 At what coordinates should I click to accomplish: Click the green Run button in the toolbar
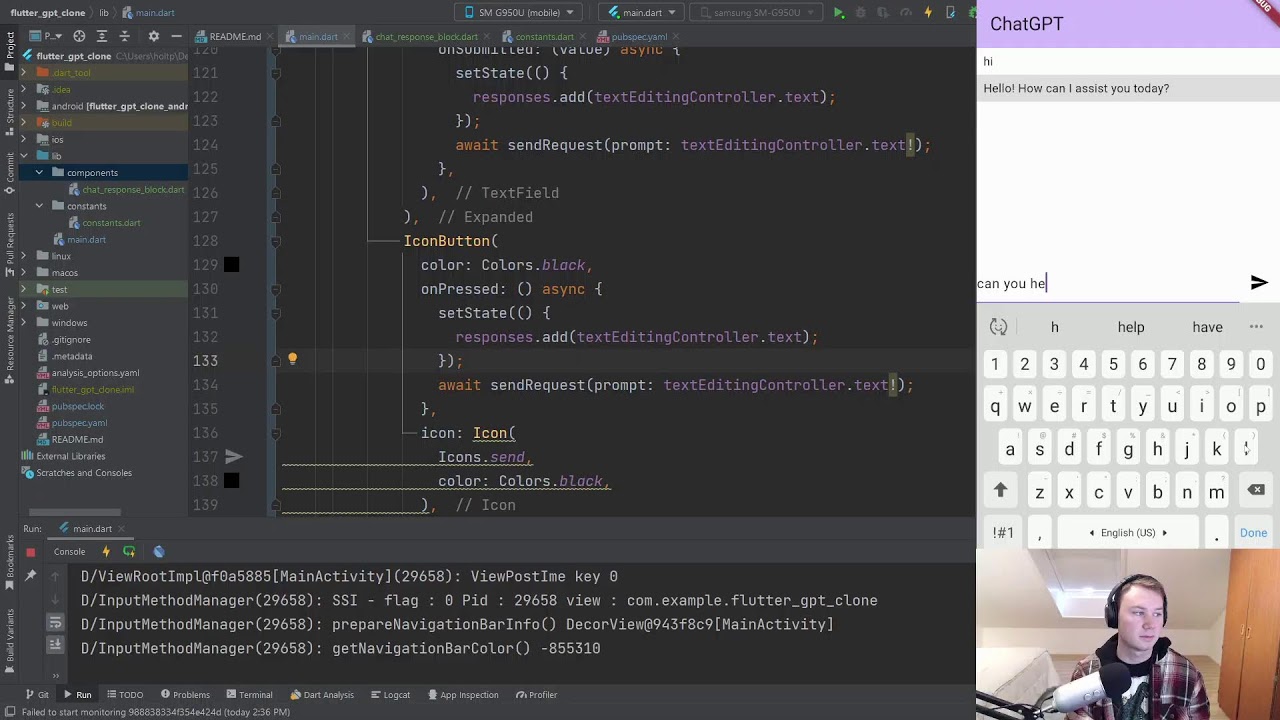click(839, 13)
